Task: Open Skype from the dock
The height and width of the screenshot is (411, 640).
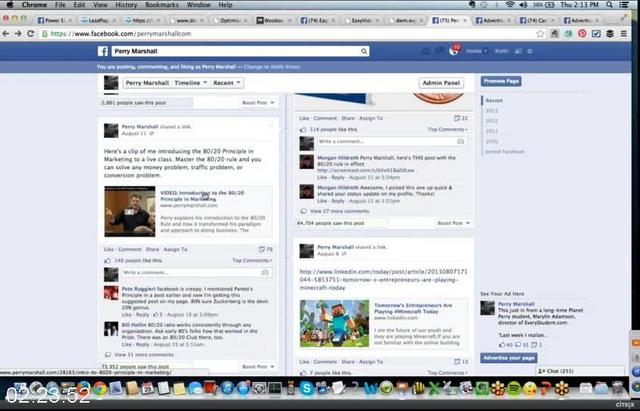Action: point(306,388)
